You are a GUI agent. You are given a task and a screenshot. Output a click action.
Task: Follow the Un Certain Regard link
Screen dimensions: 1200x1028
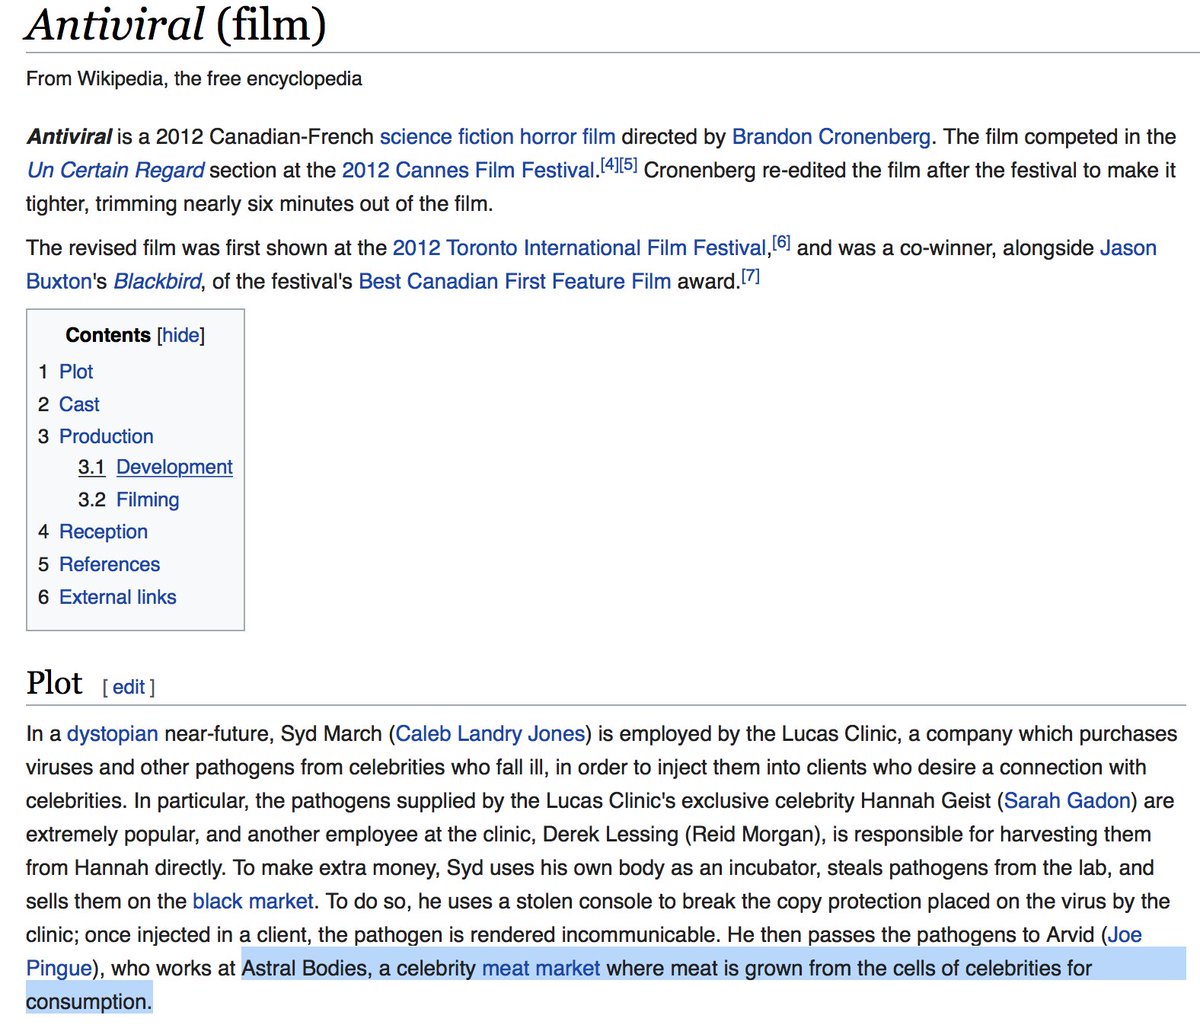click(115, 170)
